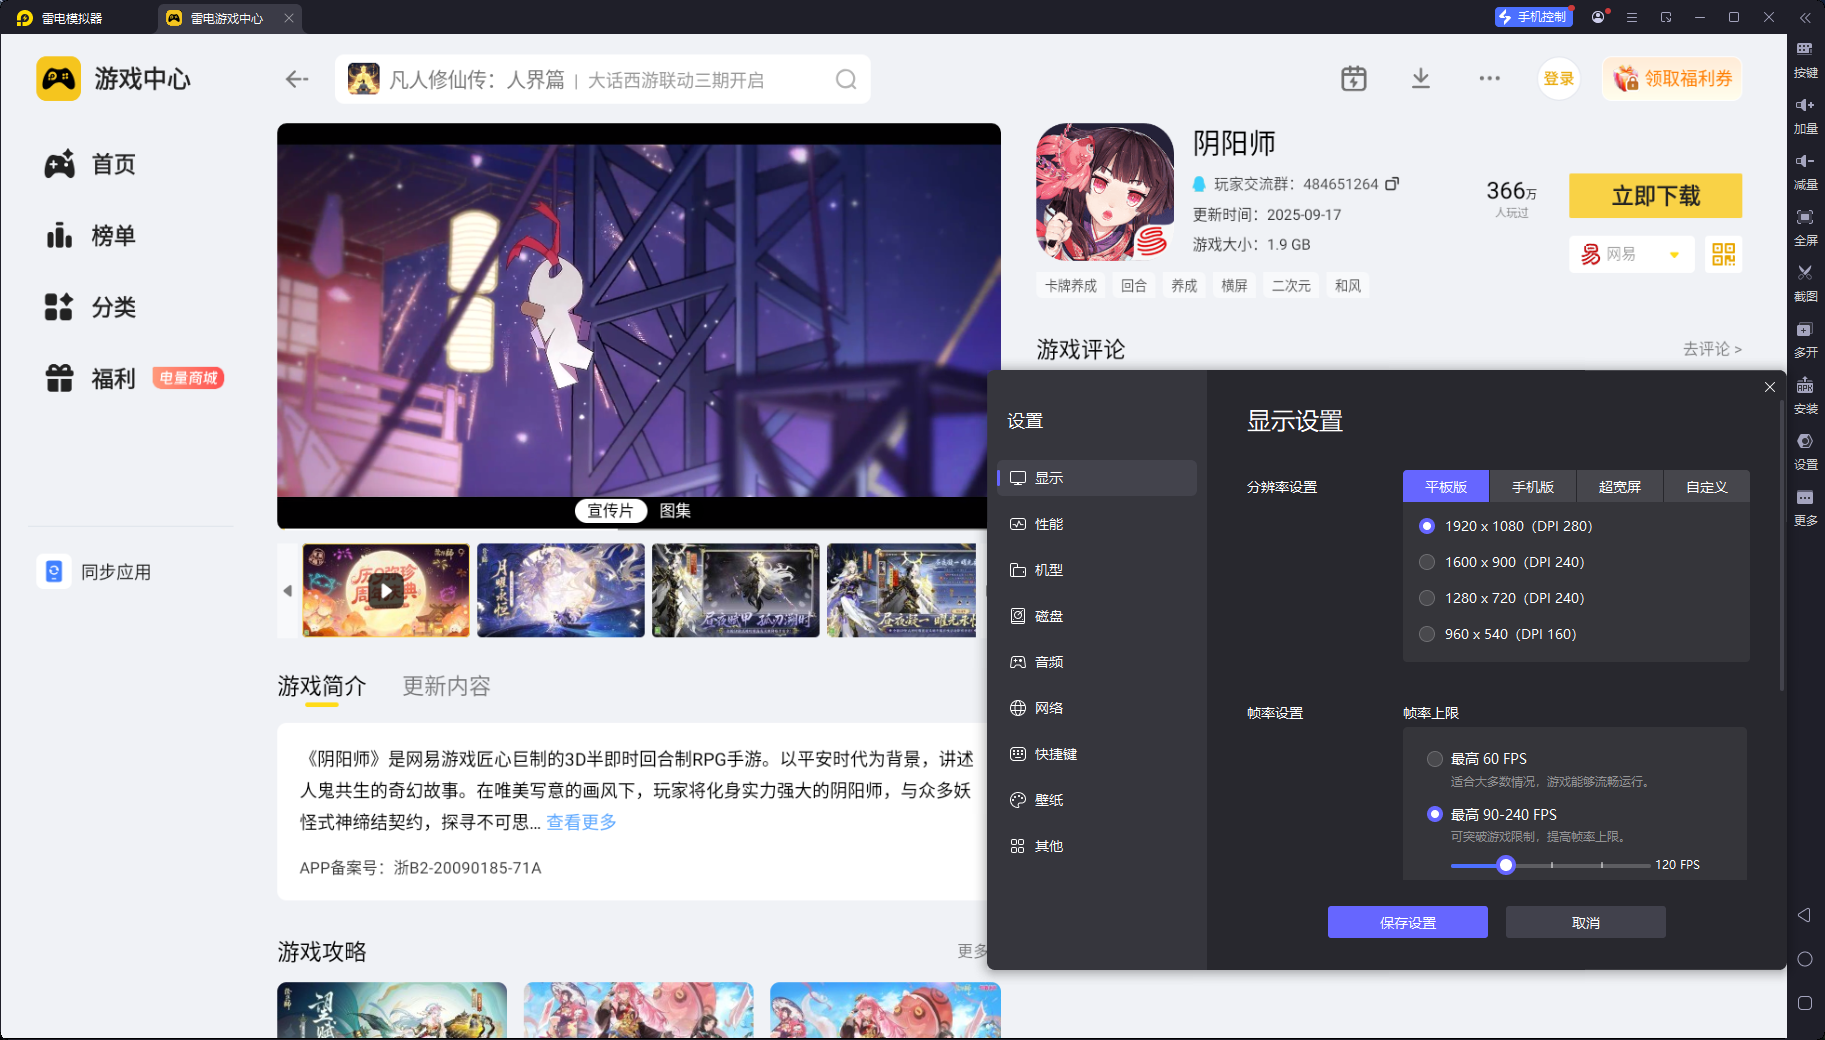Open the 性能 settings section

(x=1097, y=524)
